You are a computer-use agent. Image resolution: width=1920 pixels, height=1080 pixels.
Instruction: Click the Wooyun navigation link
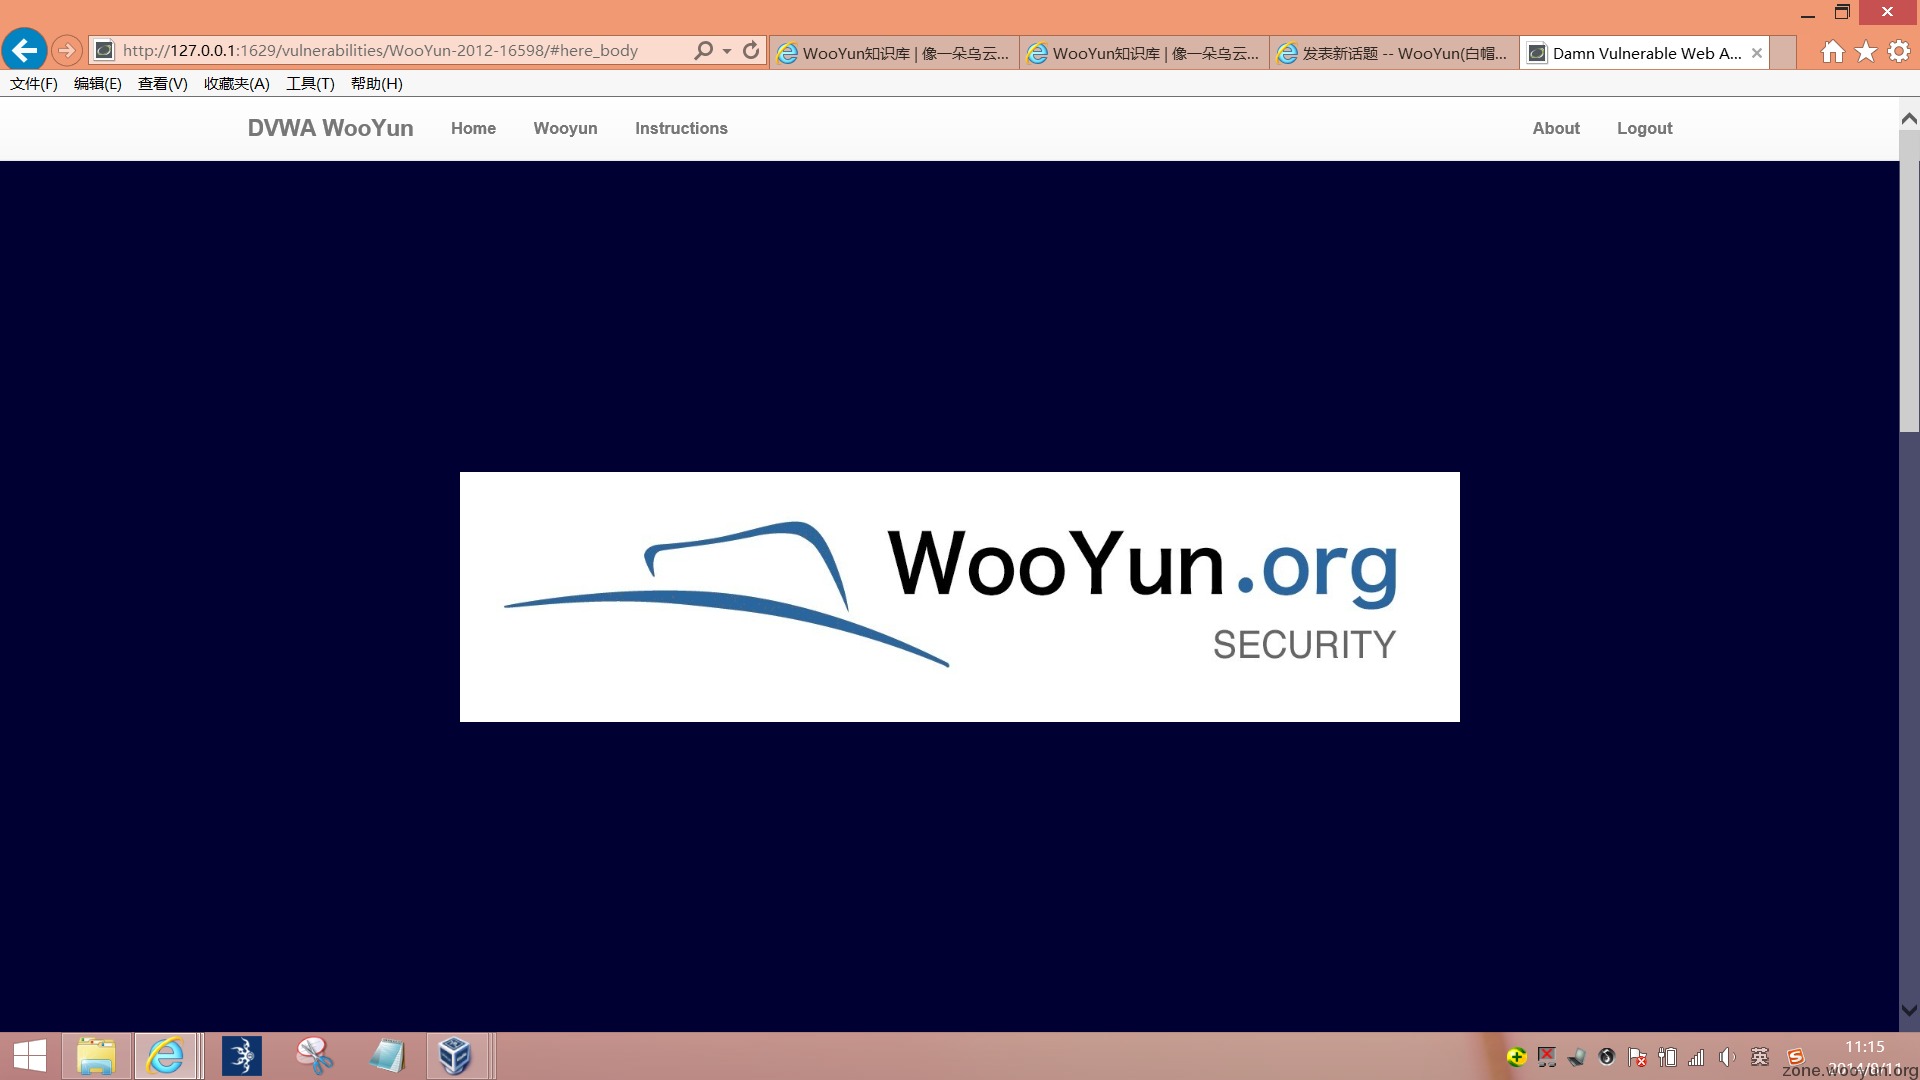click(565, 128)
